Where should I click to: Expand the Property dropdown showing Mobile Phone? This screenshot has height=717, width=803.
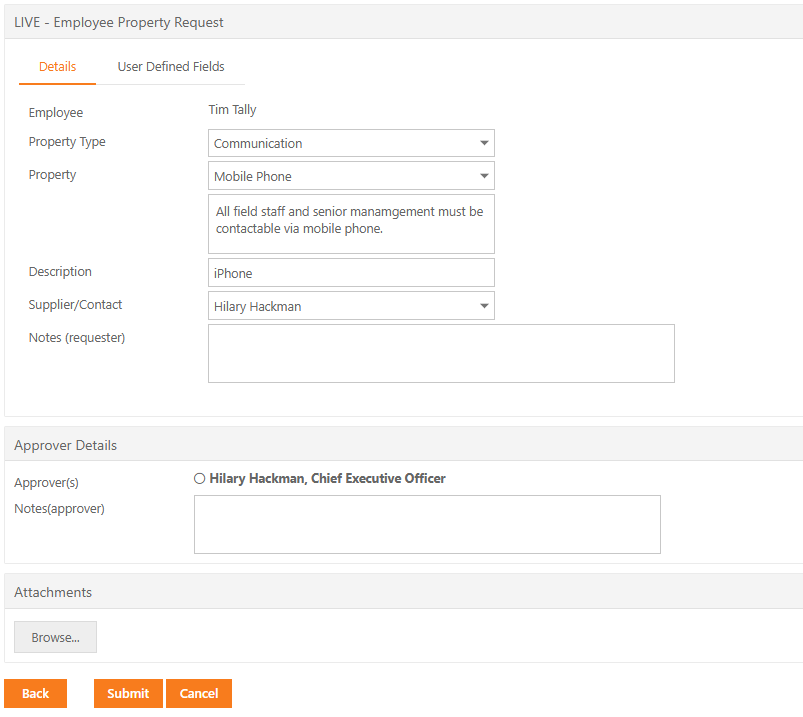[x=351, y=176]
